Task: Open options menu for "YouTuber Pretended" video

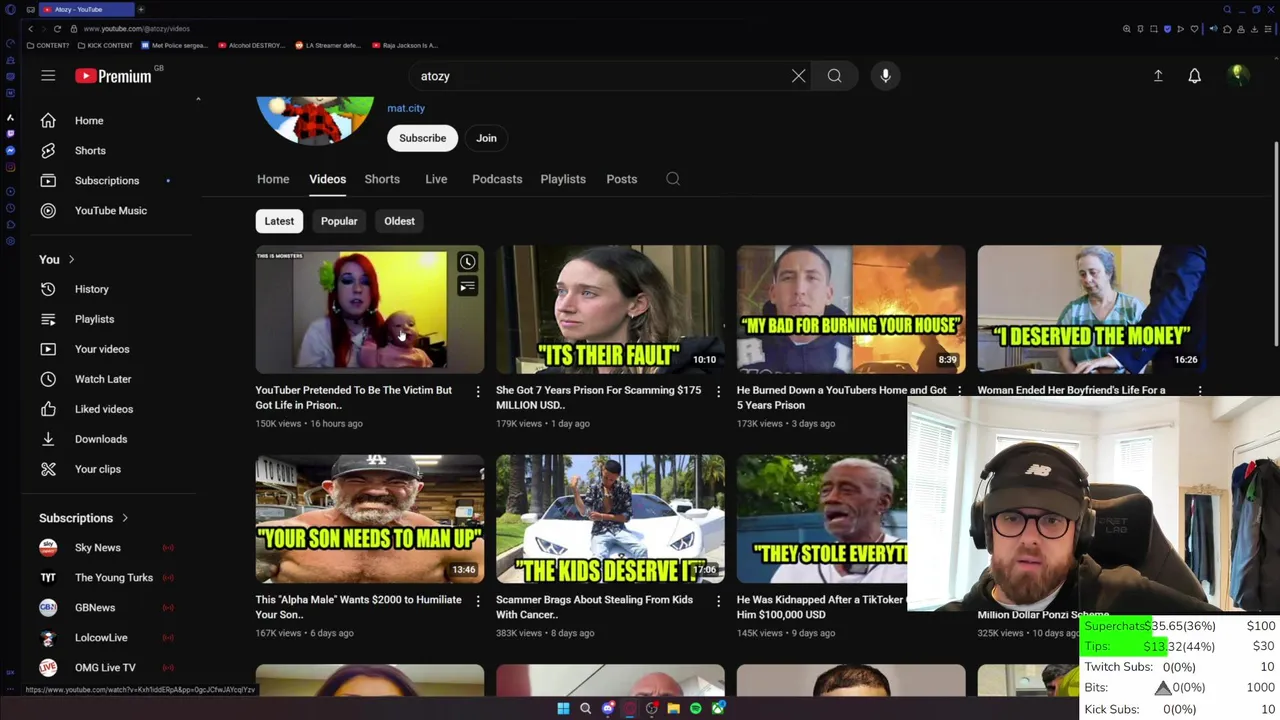Action: (x=477, y=391)
